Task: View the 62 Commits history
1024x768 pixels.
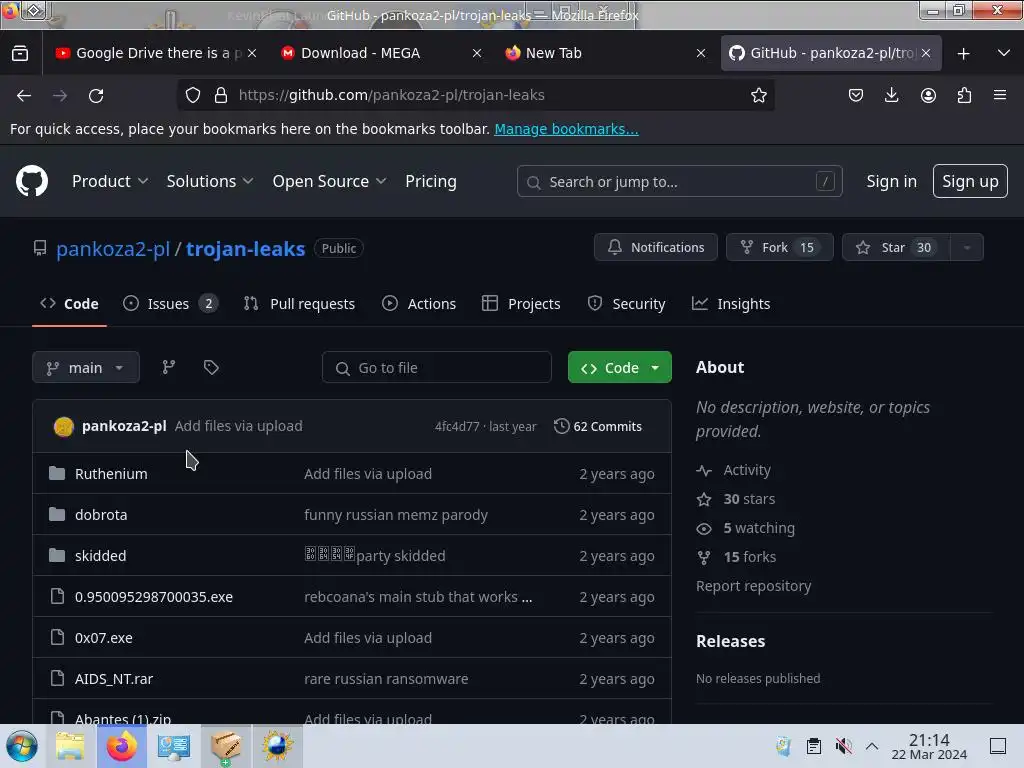Action: [x=598, y=426]
